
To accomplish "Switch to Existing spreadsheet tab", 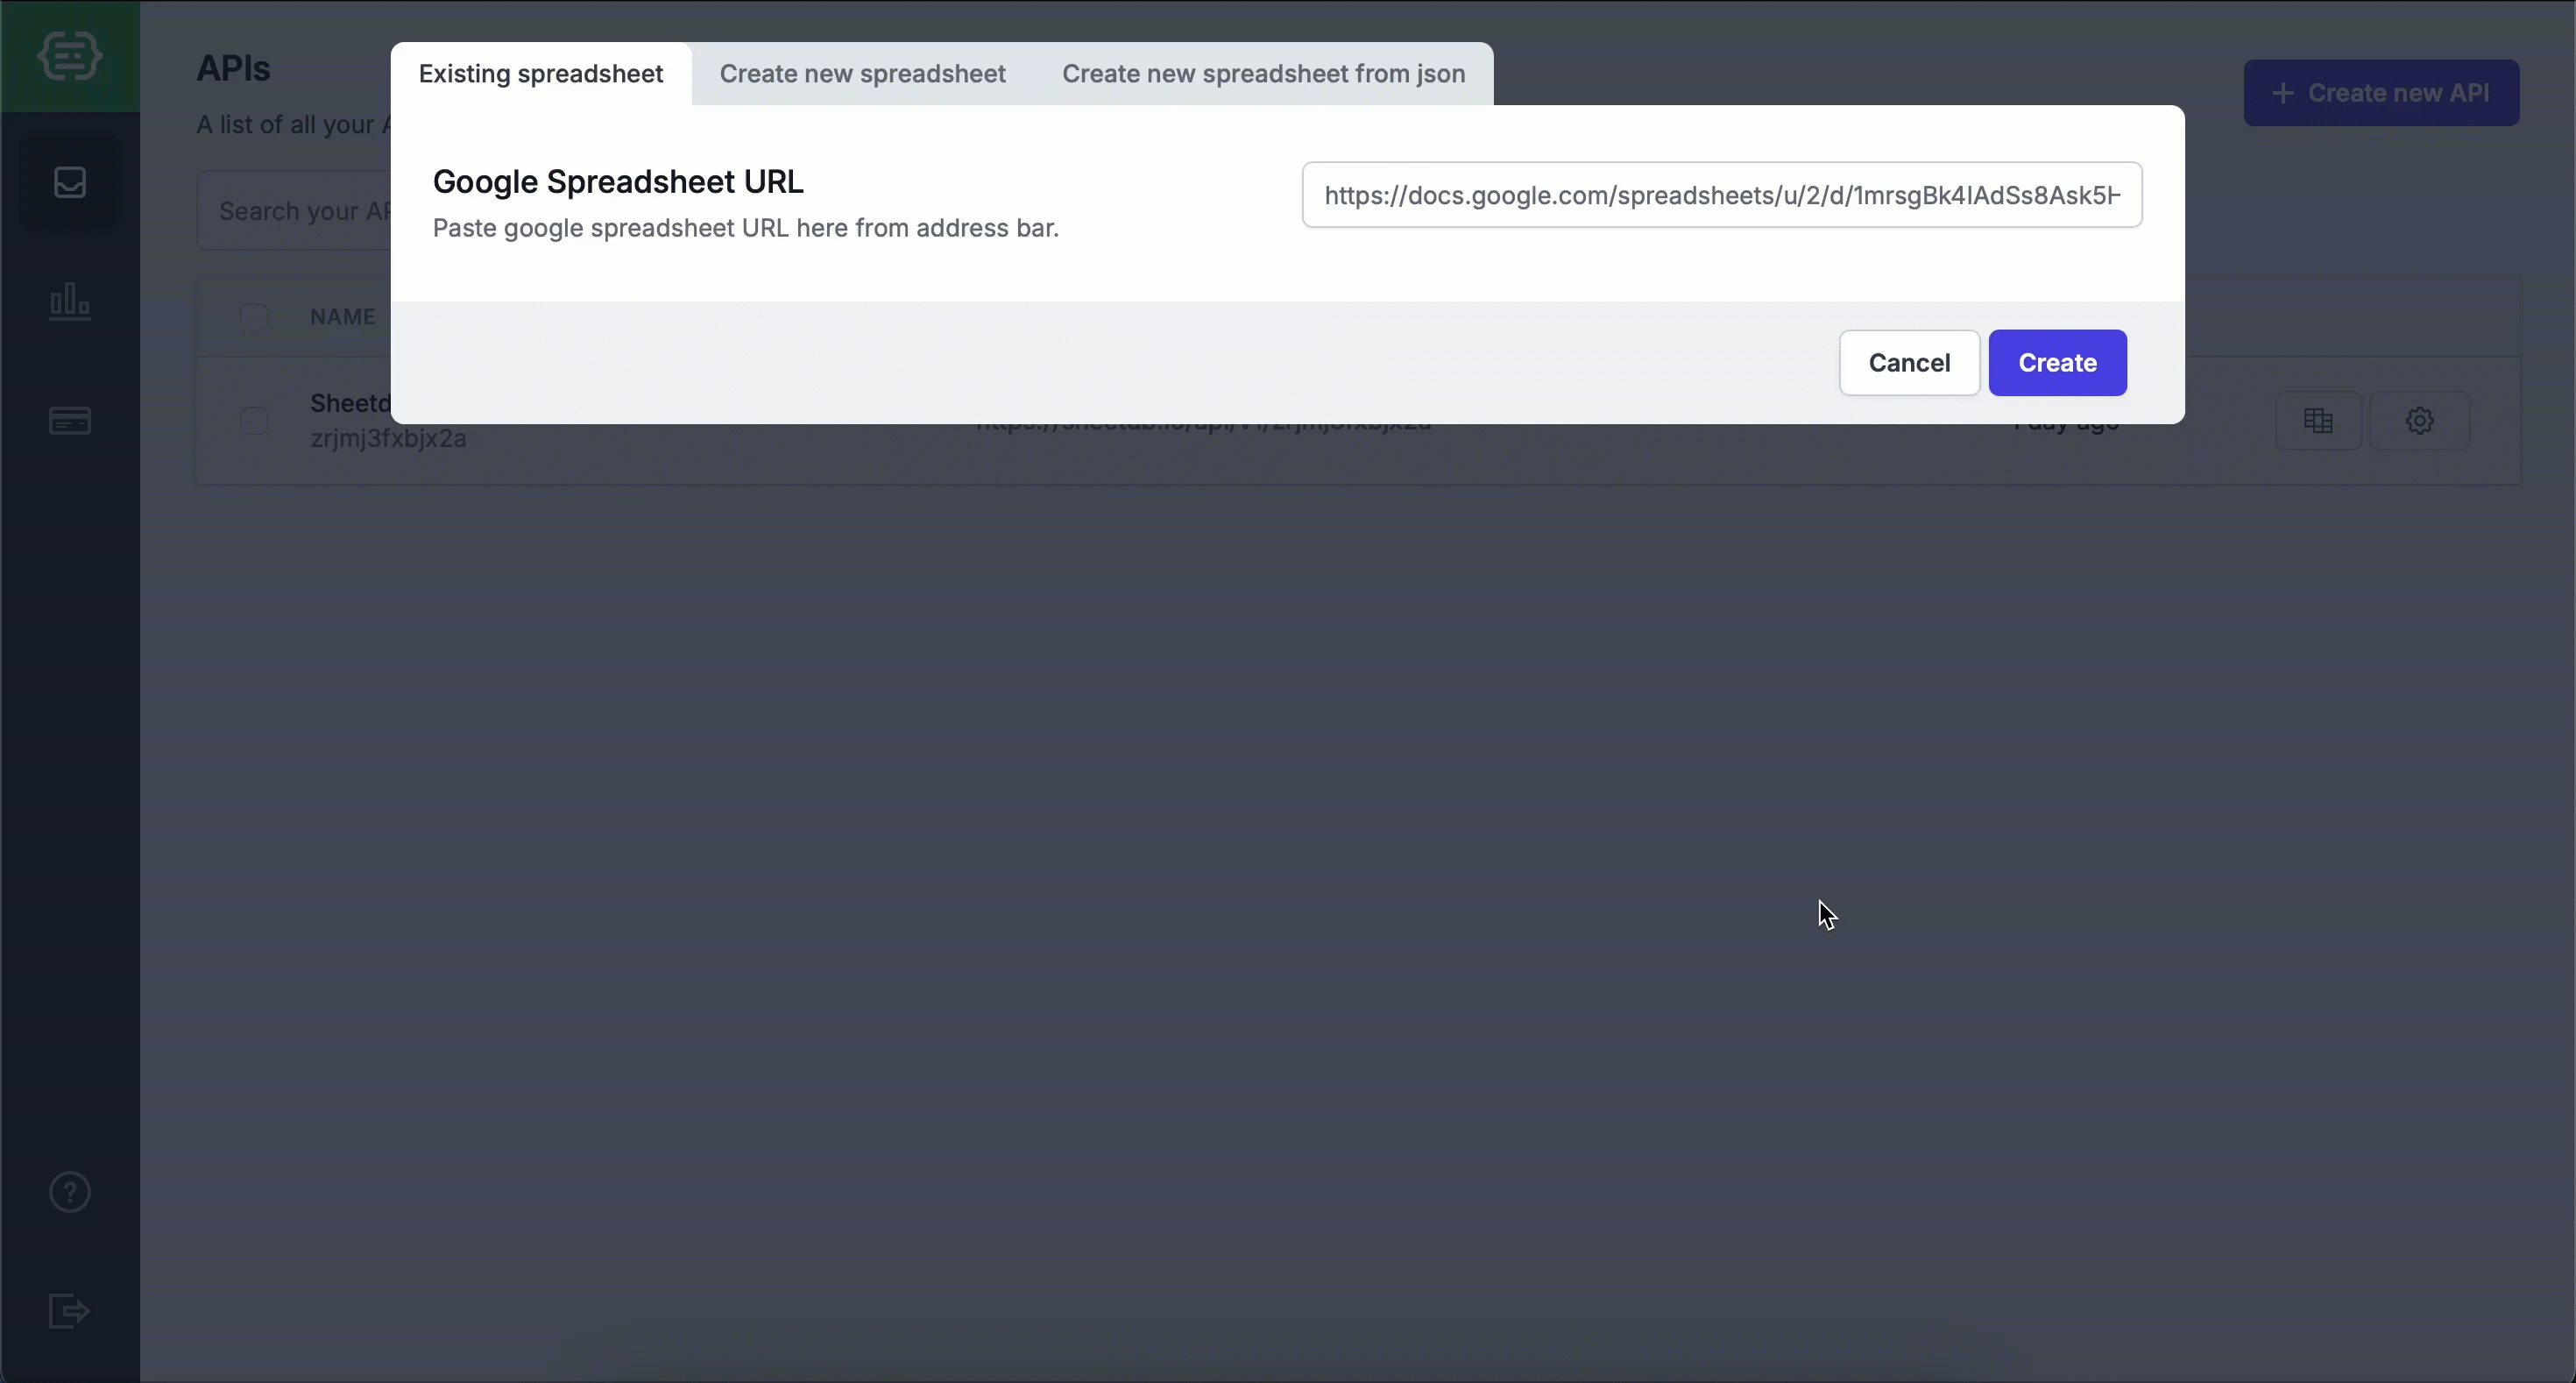I will tap(541, 74).
